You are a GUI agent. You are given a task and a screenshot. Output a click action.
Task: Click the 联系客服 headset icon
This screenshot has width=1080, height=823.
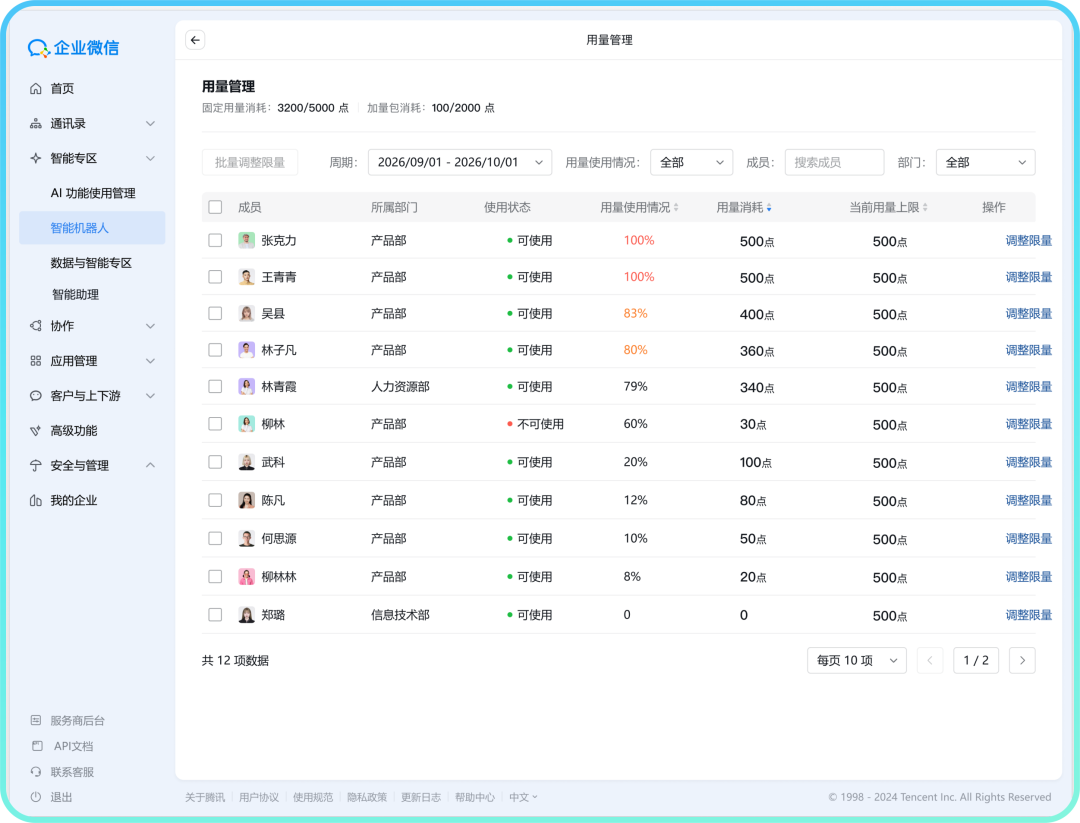pyautogui.click(x=36, y=772)
